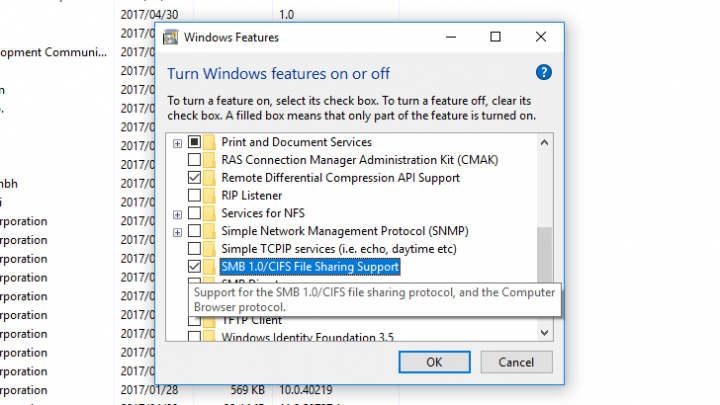Click 2017/04/30 date in background window

149,15
